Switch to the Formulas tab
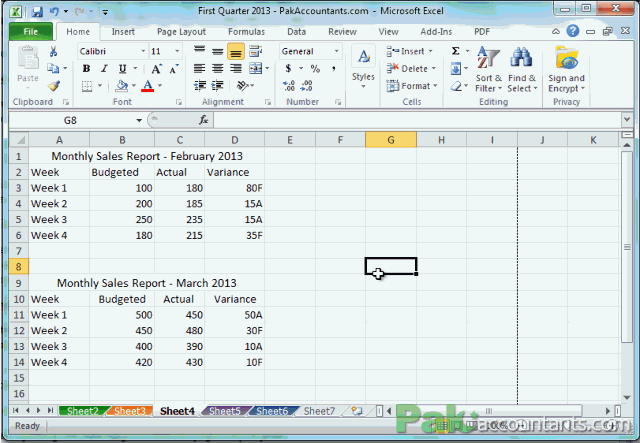This screenshot has width=640, height=443. click(246, 32)
